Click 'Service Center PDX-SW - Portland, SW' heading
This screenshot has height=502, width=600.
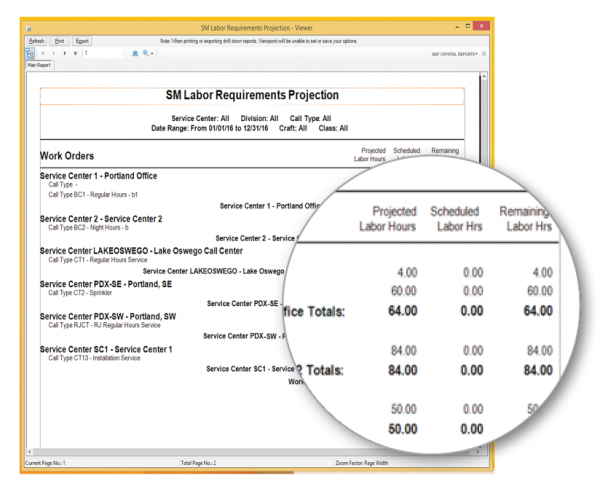(108, 316)
